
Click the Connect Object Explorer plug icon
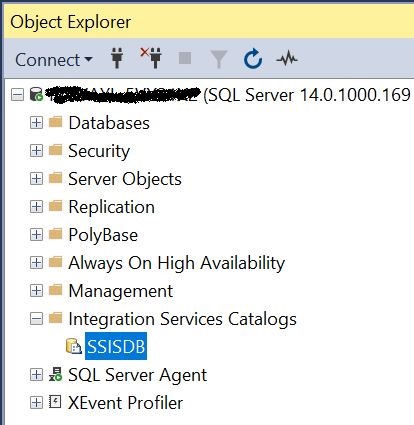pos(117,58)
